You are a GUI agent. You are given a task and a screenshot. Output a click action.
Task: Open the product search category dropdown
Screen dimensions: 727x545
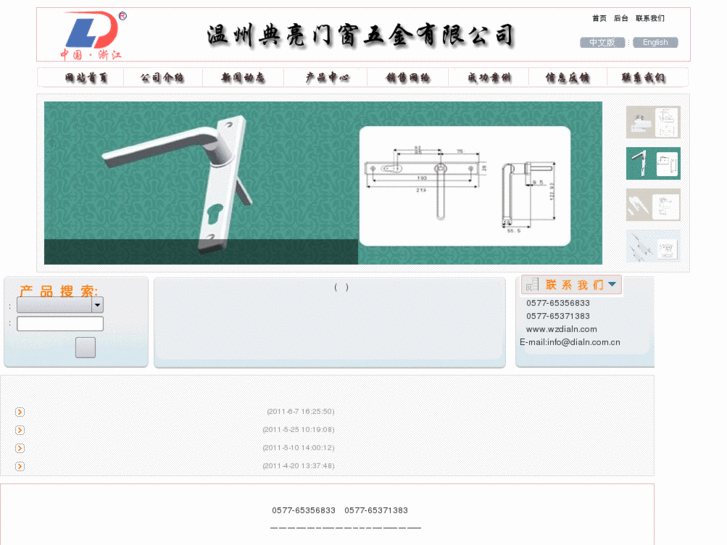[x=60, y=305]
